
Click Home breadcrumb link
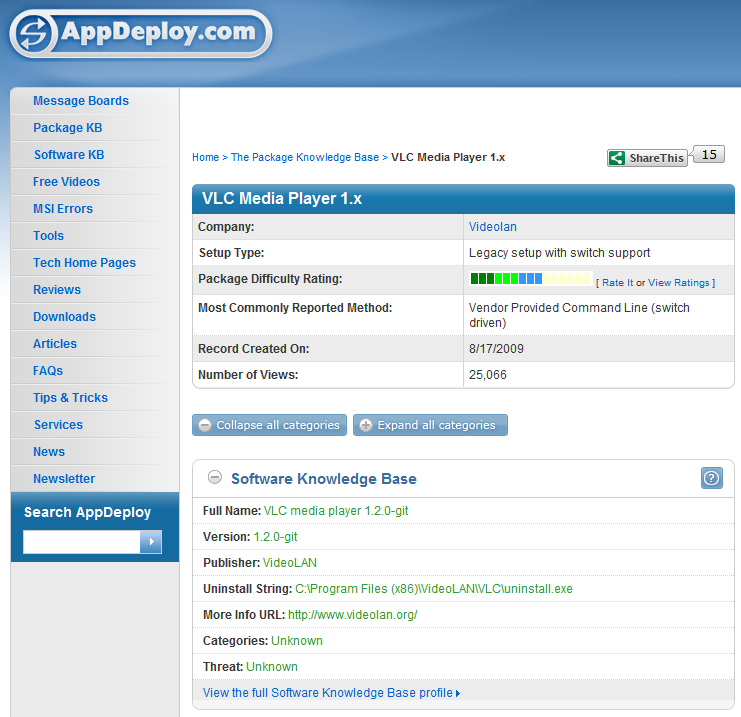206,157
